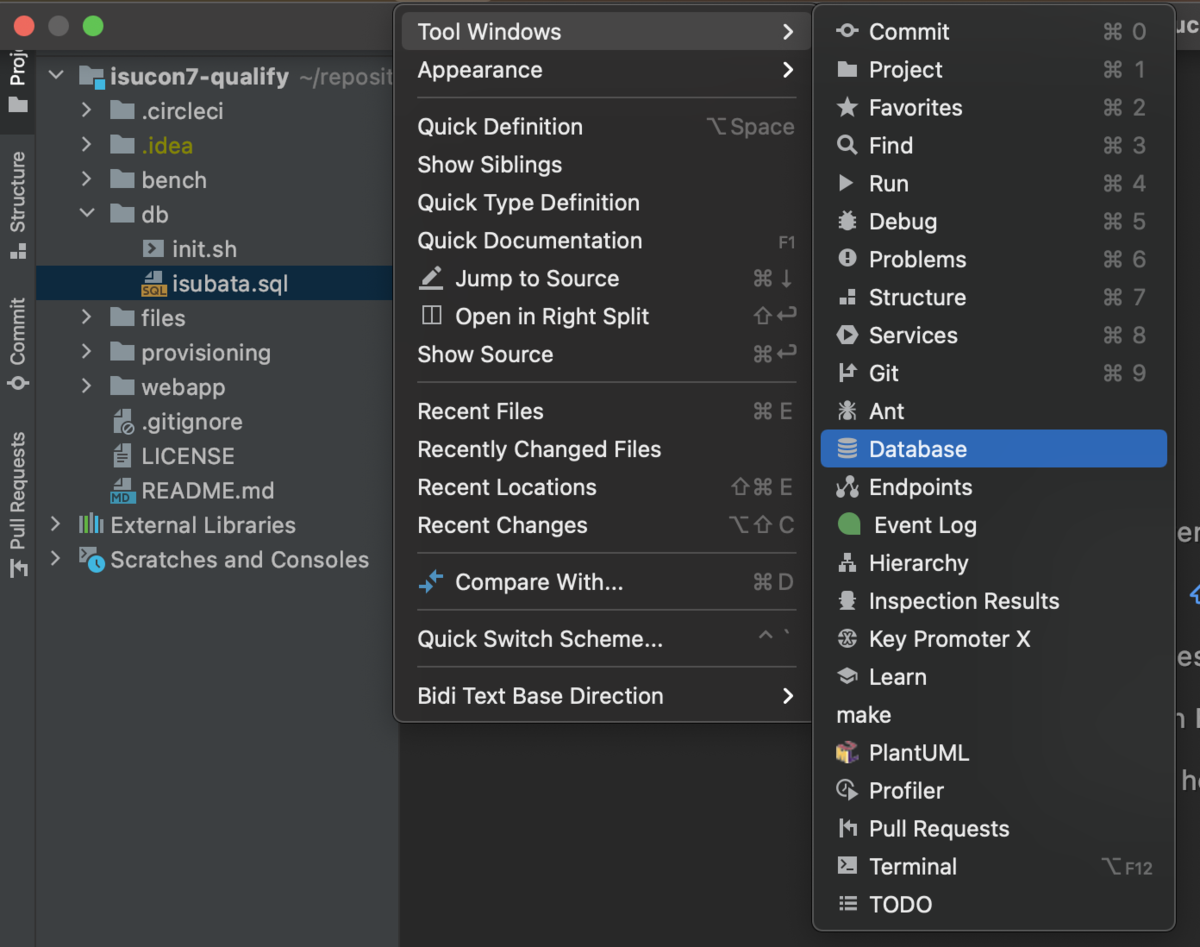Image resolution: width=1200 pixels, height=947 pixels.
Task: Click the Problems warning icon
Action: pos(847,259)
